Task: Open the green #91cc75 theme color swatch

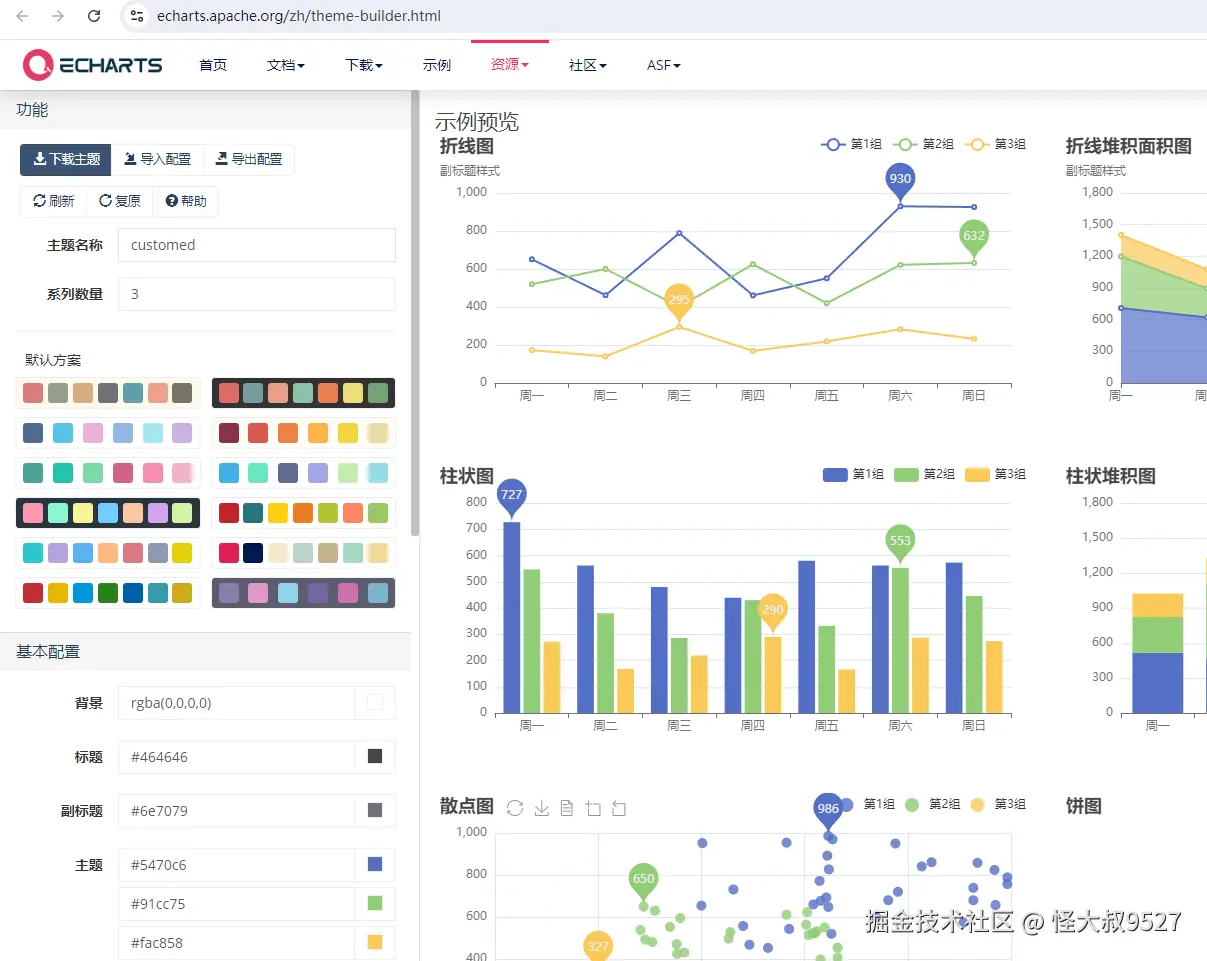Action: 375,904
